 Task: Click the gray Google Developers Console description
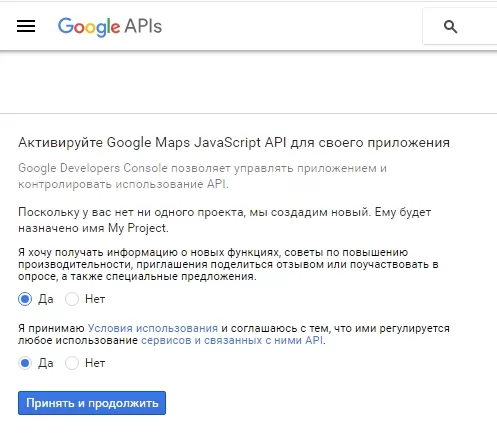click(202, 176)
